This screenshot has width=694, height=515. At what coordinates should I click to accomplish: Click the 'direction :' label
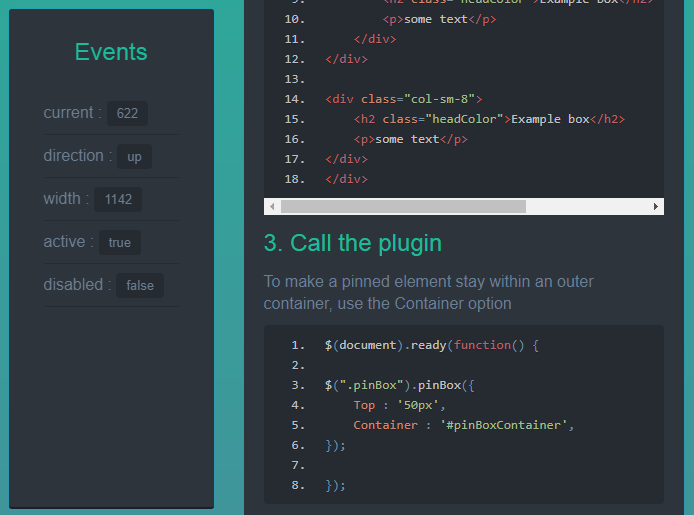pyautogui.click(x=77, y=156)
